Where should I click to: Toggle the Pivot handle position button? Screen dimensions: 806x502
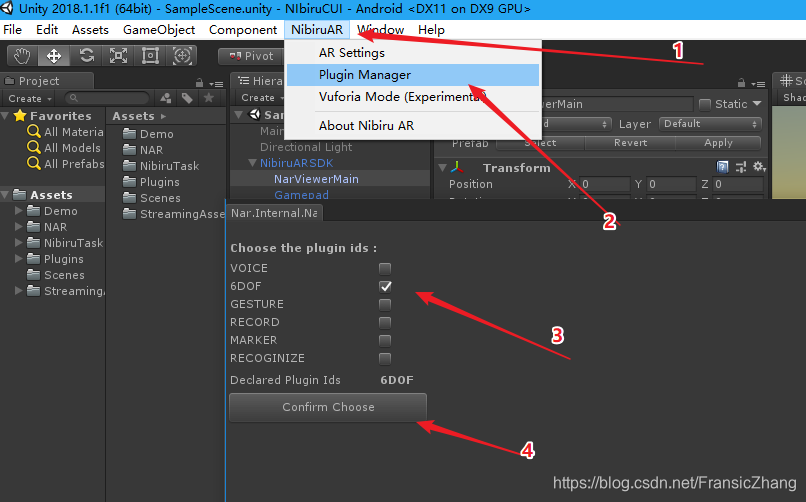click(251, 56)
